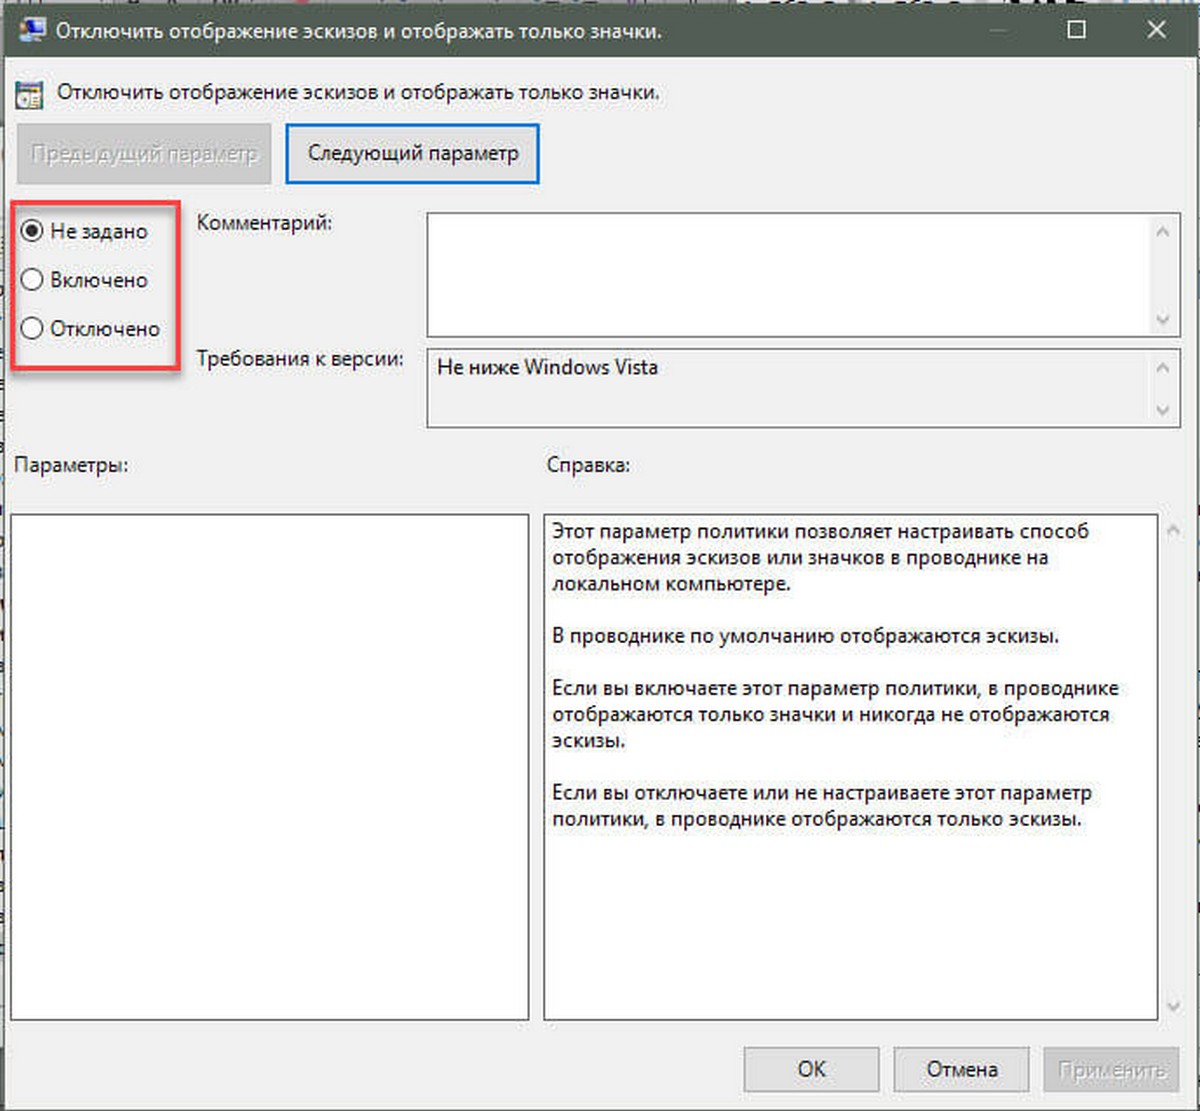1200x1111 pixels.
Task: Select the 'Не задано' radio button
Action: [x=32, y=231]
